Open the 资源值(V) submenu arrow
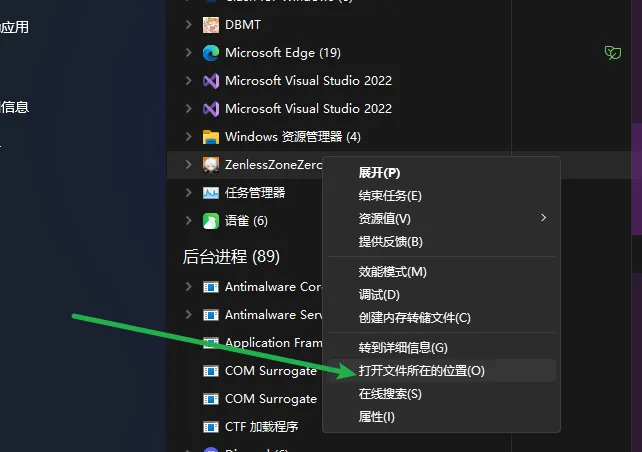This screenshot has width=642, height=452. (543, 218)
